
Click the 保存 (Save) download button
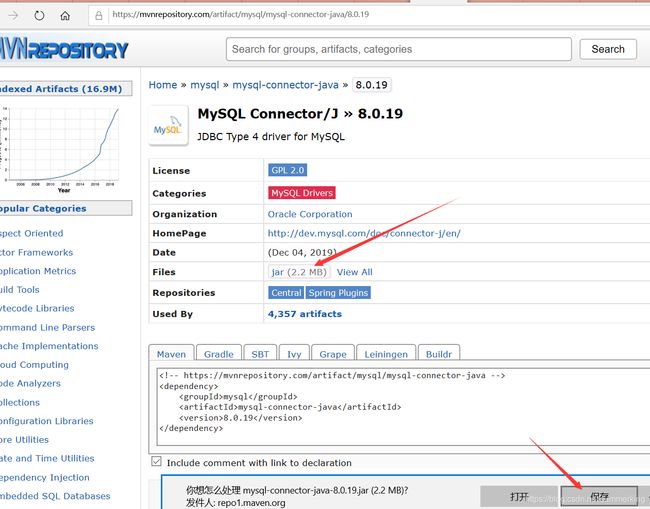tap(599, 496)
